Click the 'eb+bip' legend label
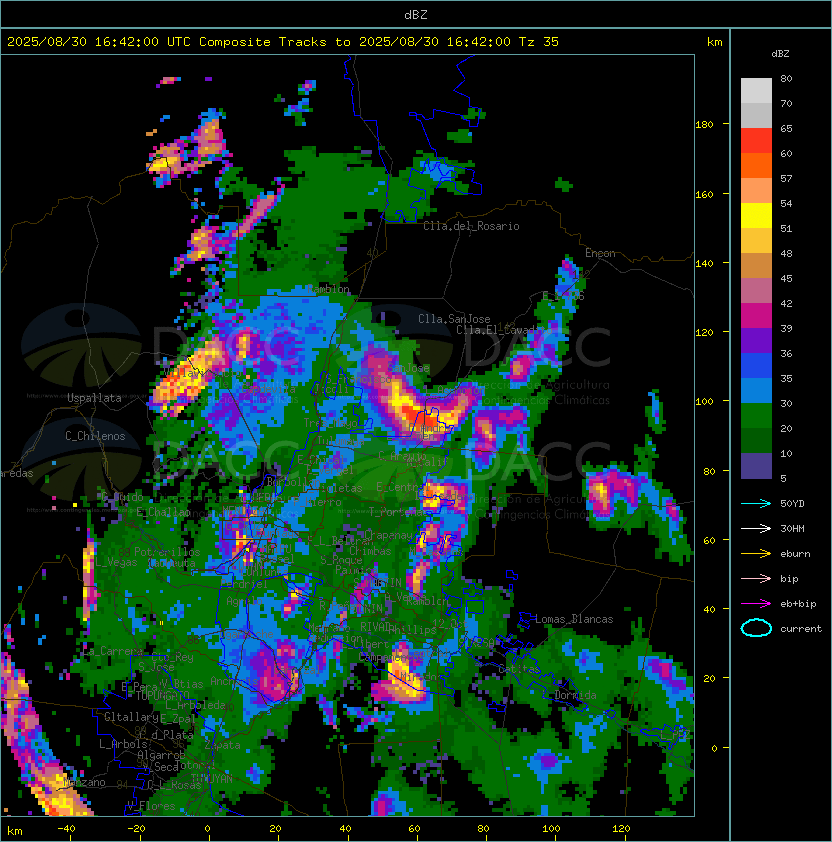The height and width of the screenshot is (842, 832). [x=798, y=604]
